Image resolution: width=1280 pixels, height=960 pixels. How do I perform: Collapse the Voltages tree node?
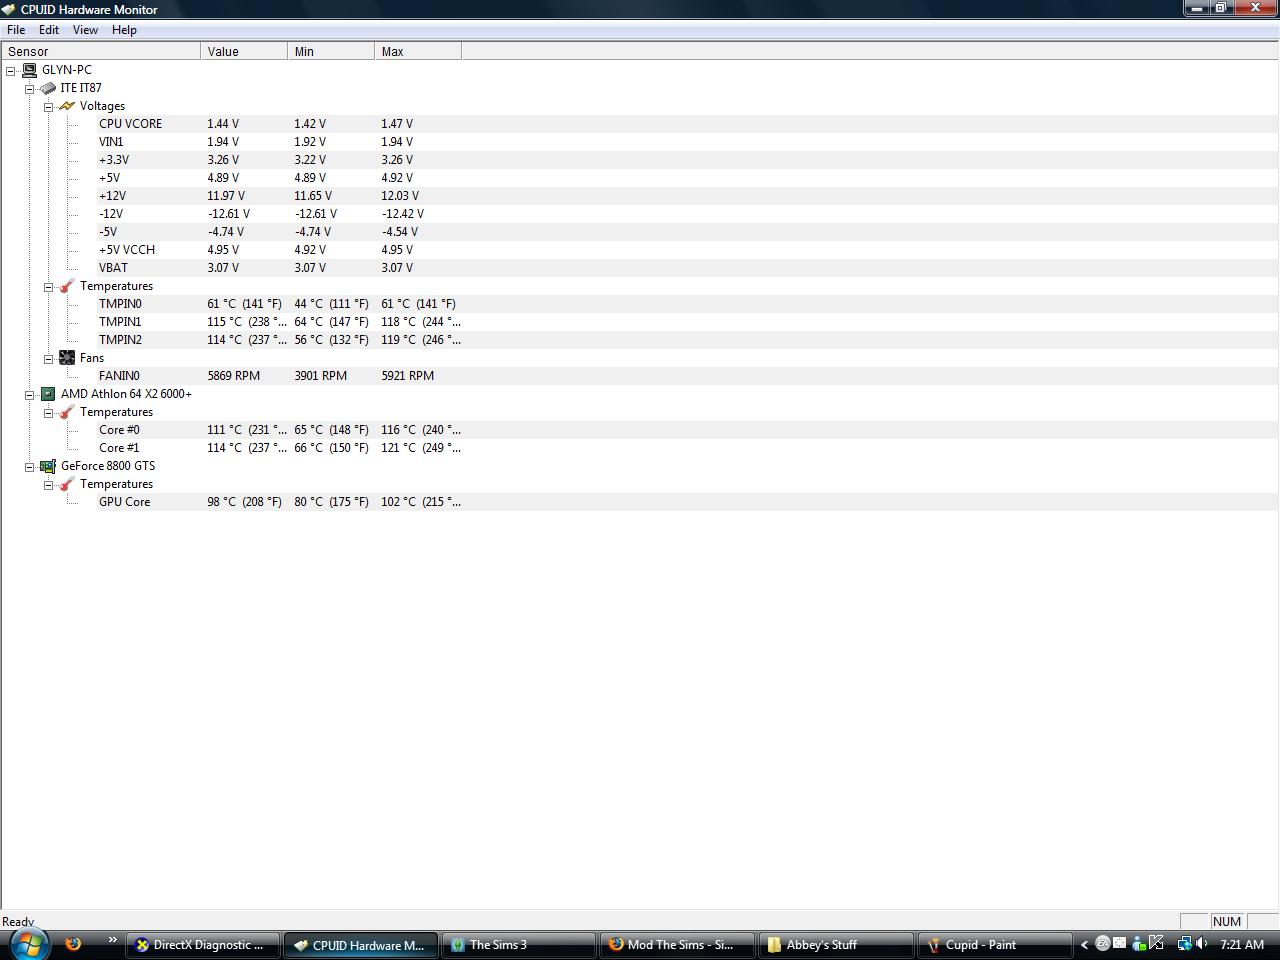48,106
